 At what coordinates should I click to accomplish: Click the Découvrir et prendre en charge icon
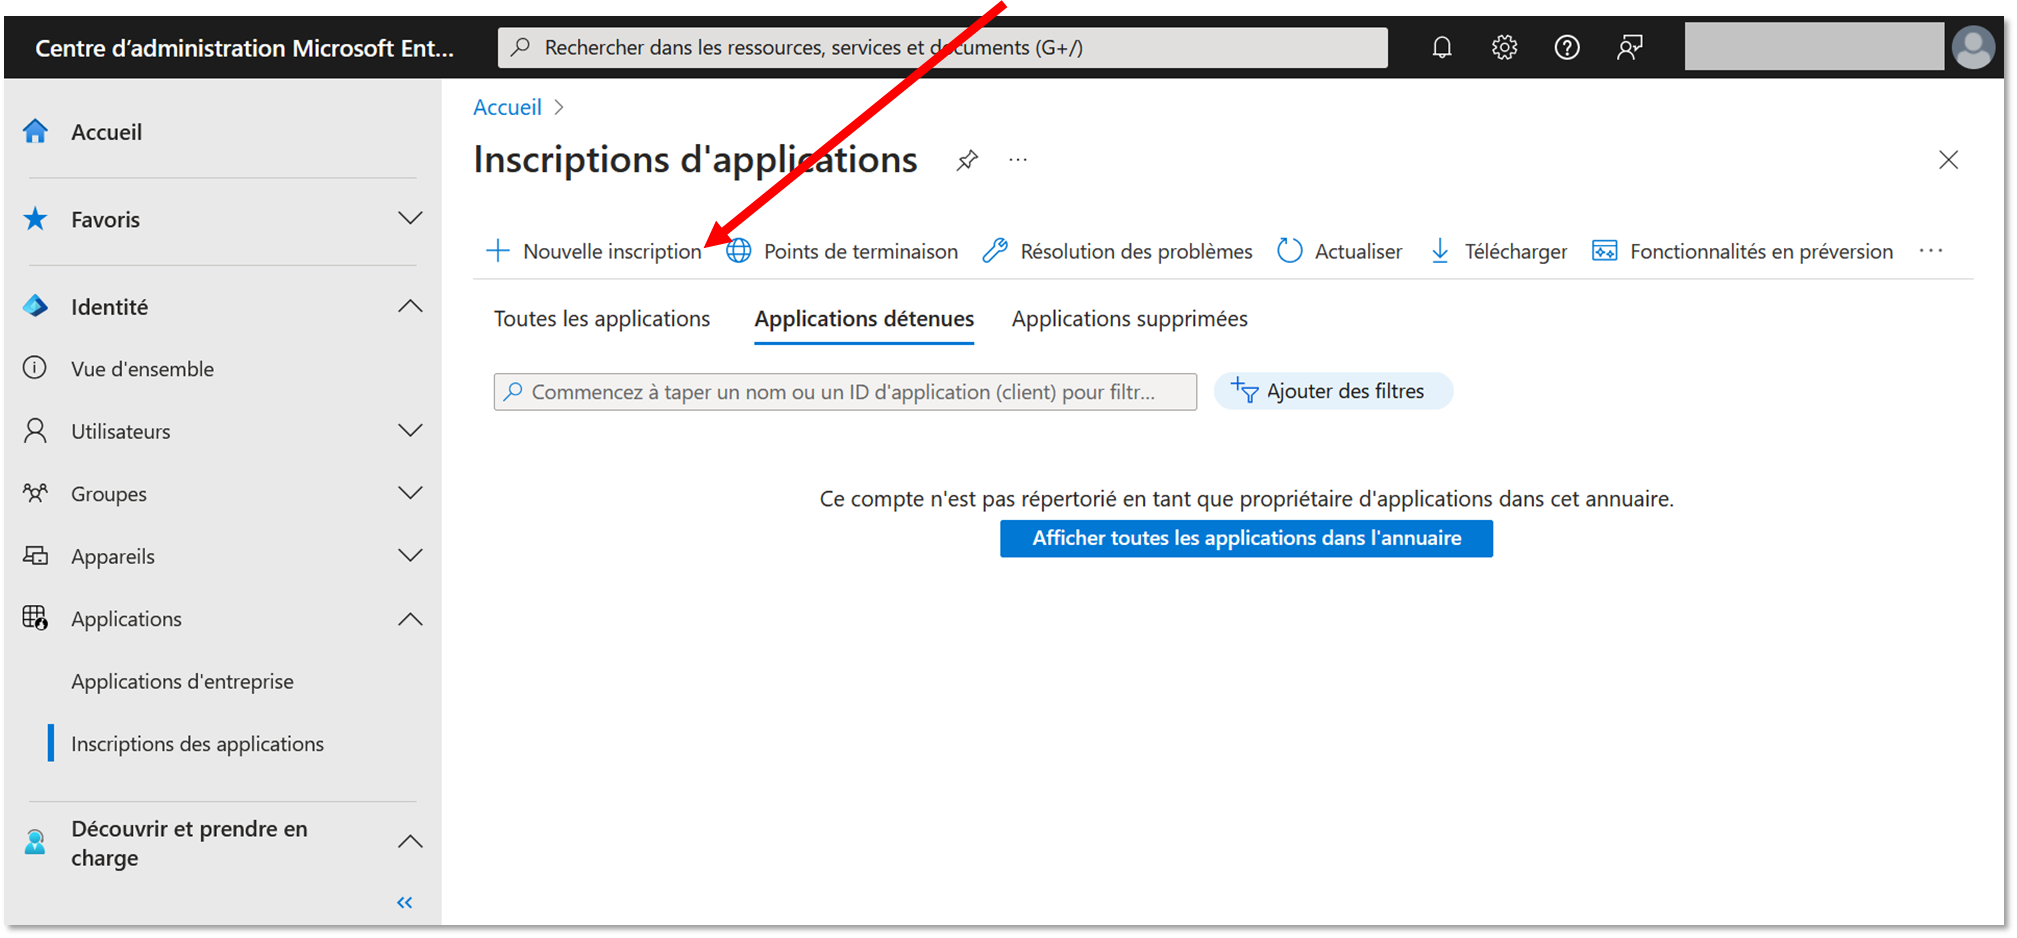pyautogui.click(x=35, y=842)
